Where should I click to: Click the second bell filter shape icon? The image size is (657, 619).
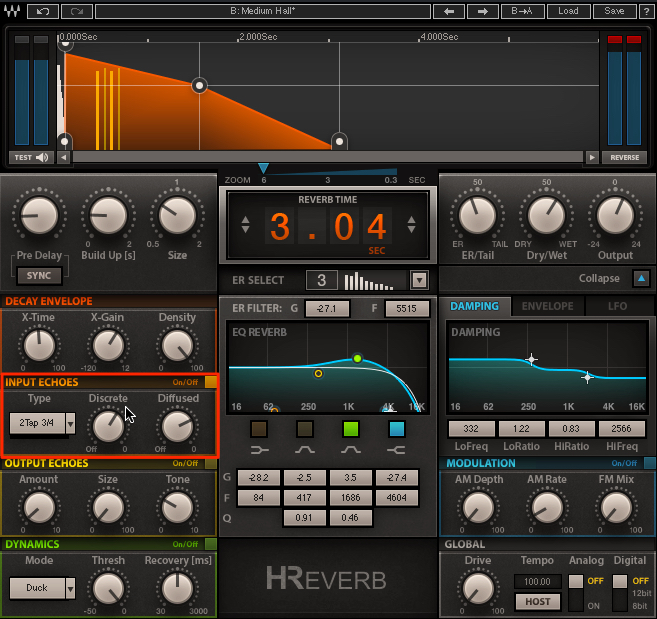tap(351, 450)
